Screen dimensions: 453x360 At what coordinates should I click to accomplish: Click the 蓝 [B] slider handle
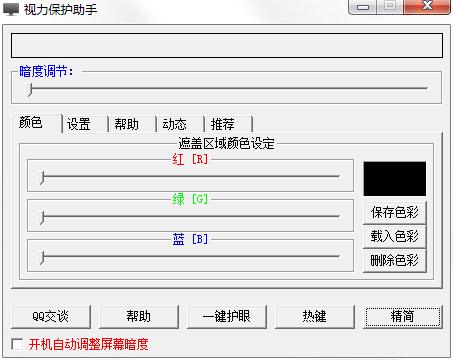[x=42, y=258]
